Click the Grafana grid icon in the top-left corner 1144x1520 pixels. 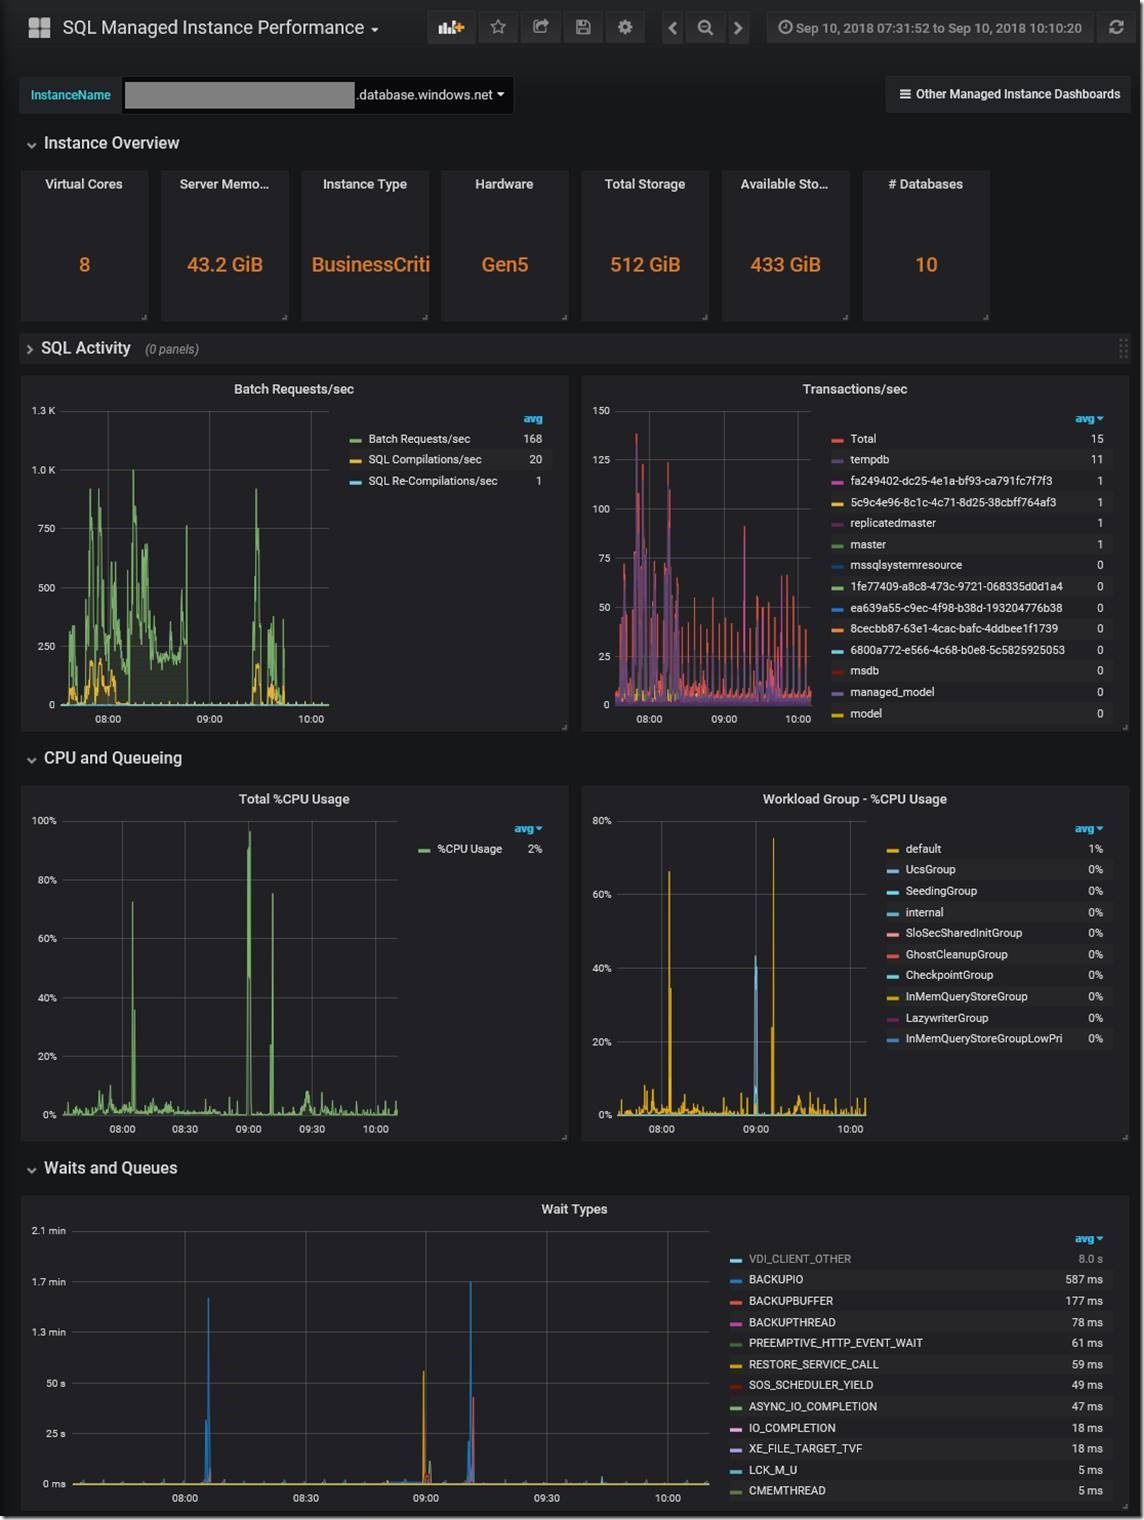coord(39,27)
